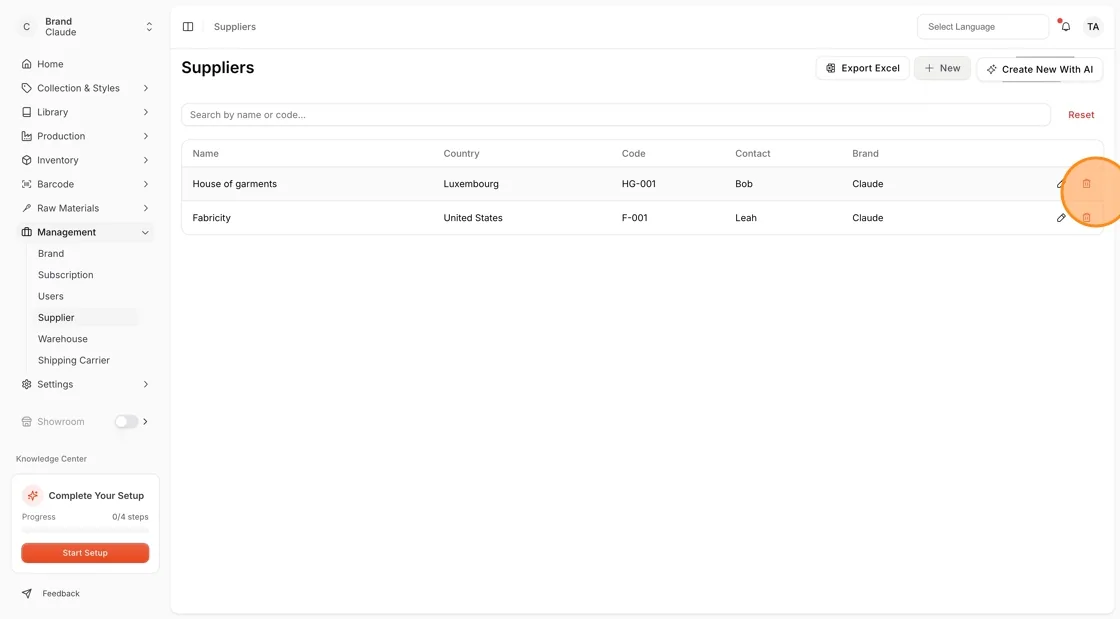
Task: Click Create New With AI
Action: pyautogui.click(x=1039, y=69)
